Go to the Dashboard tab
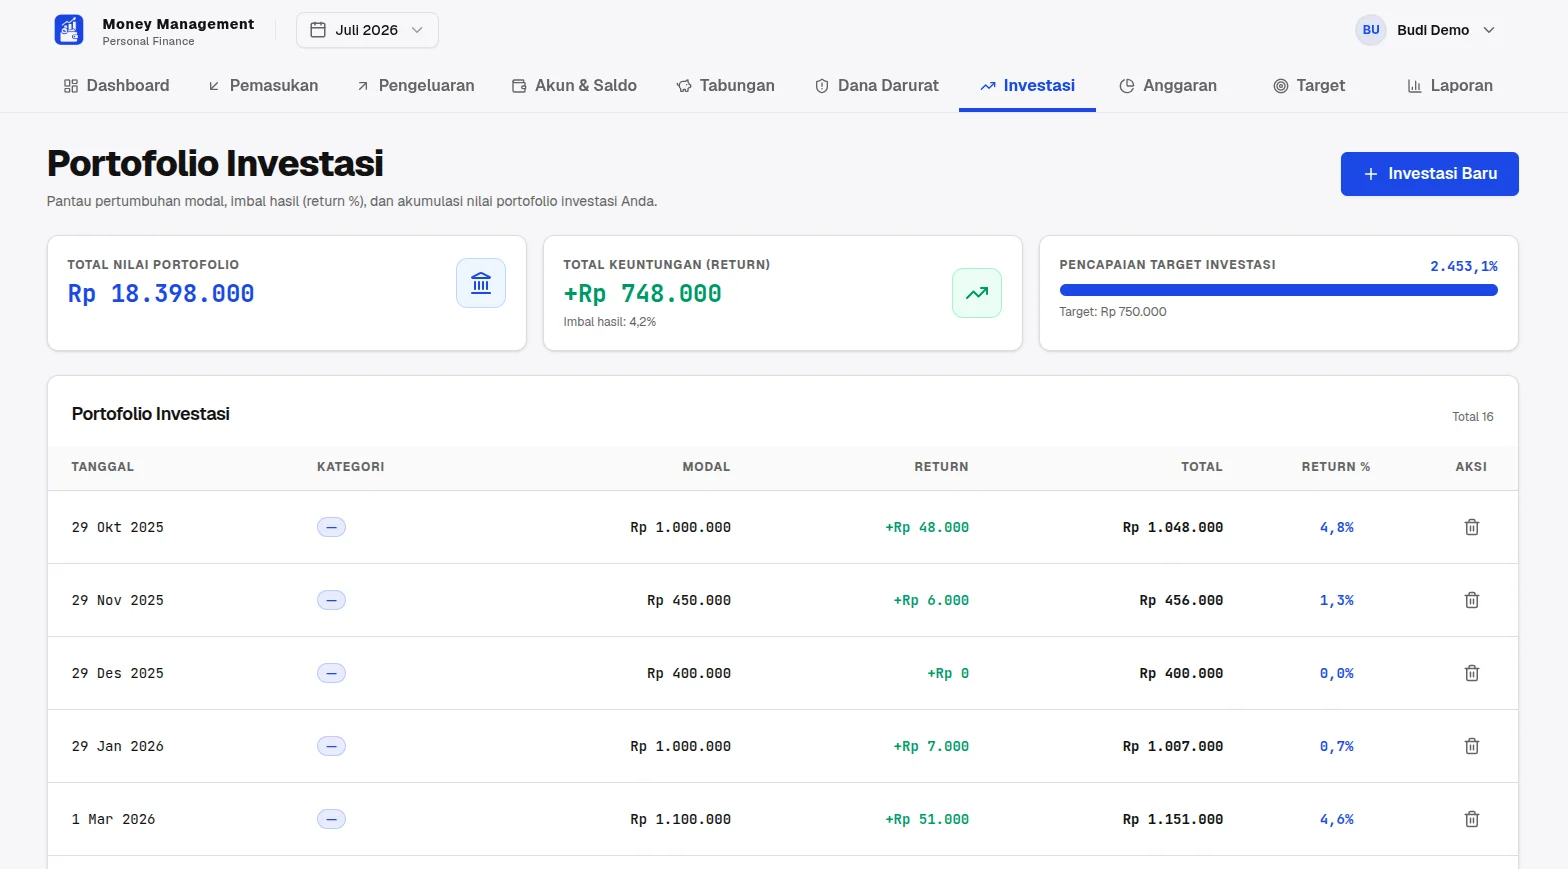The height and width of the screenshot is (869, 1568). click(x=116, y=86)
